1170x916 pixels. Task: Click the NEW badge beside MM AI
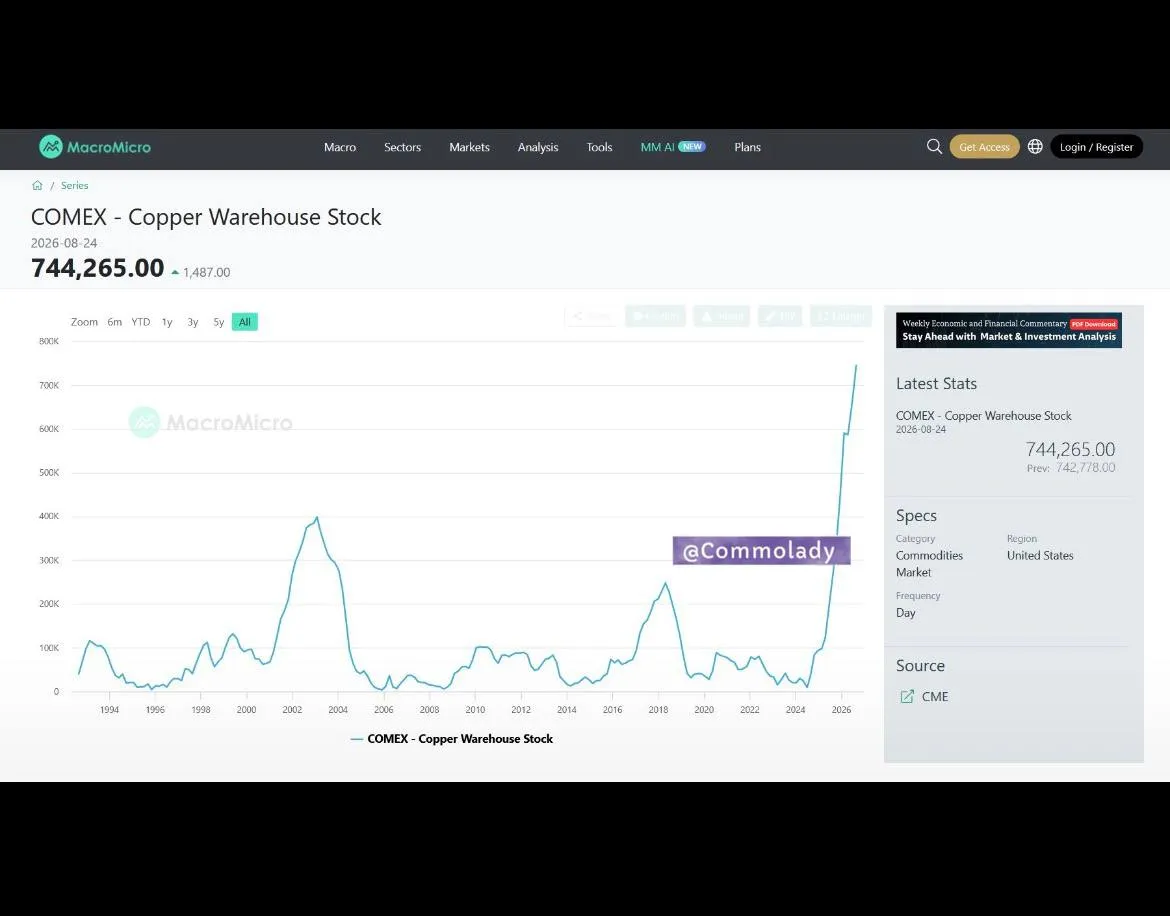click(692, 146)
